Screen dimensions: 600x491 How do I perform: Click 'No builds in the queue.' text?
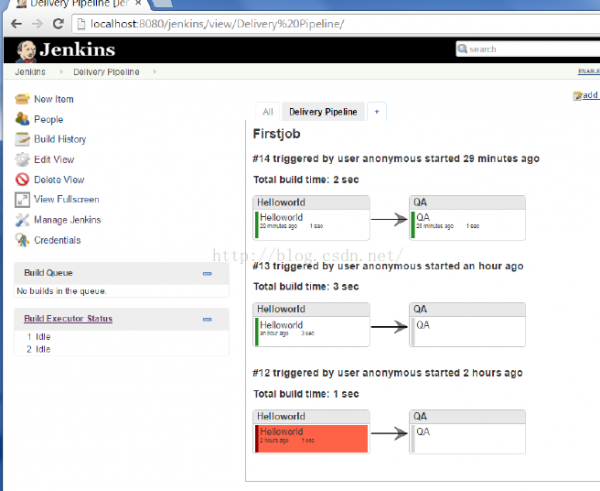[x=62, y=291]
